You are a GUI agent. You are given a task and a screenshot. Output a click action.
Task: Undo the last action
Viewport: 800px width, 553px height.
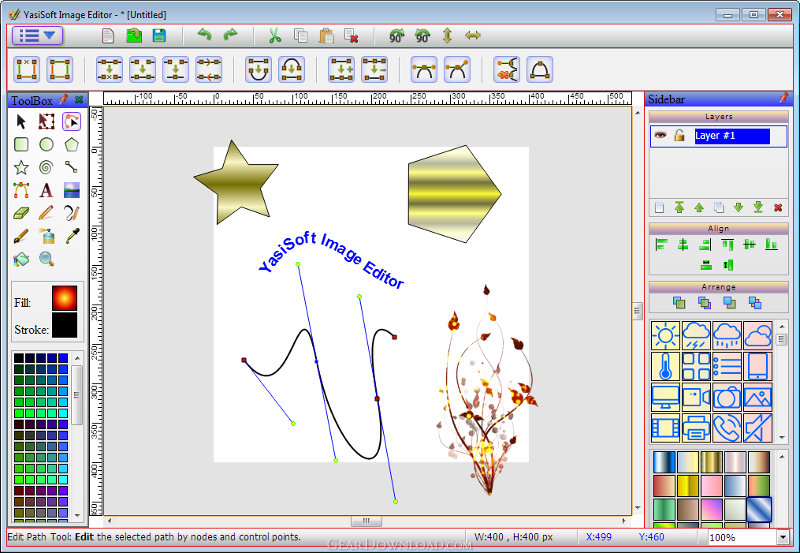[x=205, y=35]
